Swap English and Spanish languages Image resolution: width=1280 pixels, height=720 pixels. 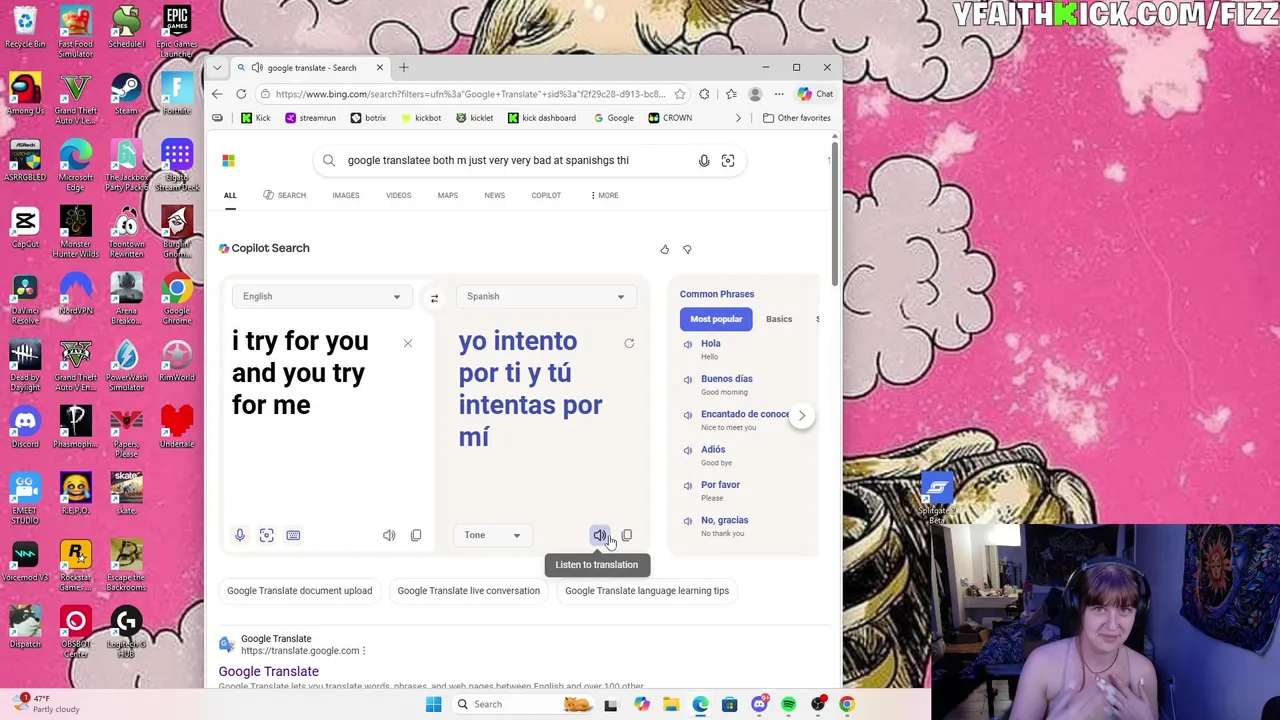coord(434,298)
